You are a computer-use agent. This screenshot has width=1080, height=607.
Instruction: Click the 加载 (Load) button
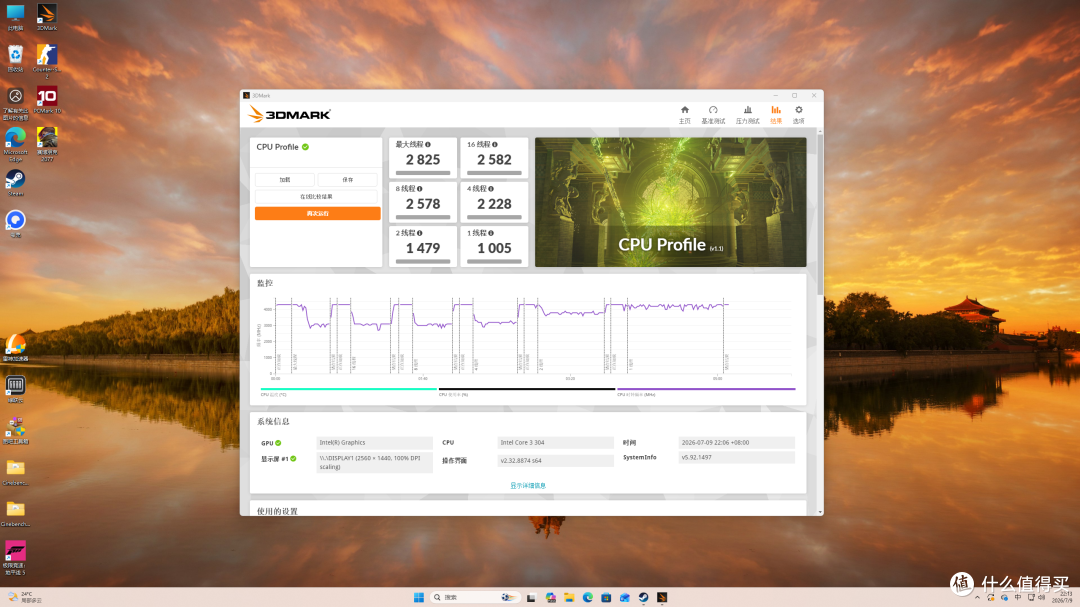click(284, 180)
